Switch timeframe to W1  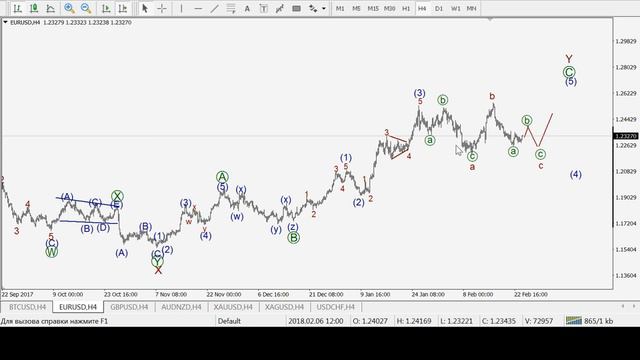pos(456,8)
